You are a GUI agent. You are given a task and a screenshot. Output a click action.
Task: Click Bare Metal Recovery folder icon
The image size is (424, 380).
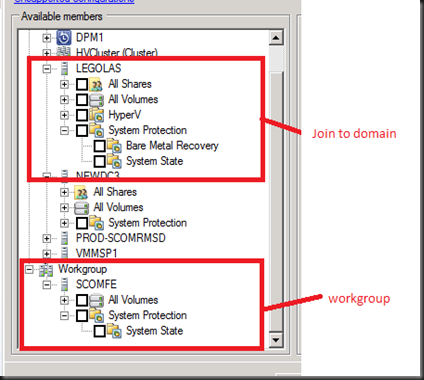pos(114,146)
